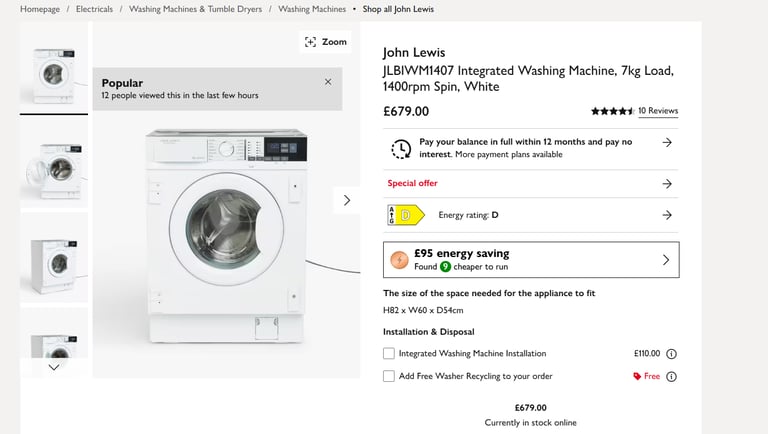This screenshot has height=434, width=768.
Task: Click the main washing machine image
Action: [226, 236]
